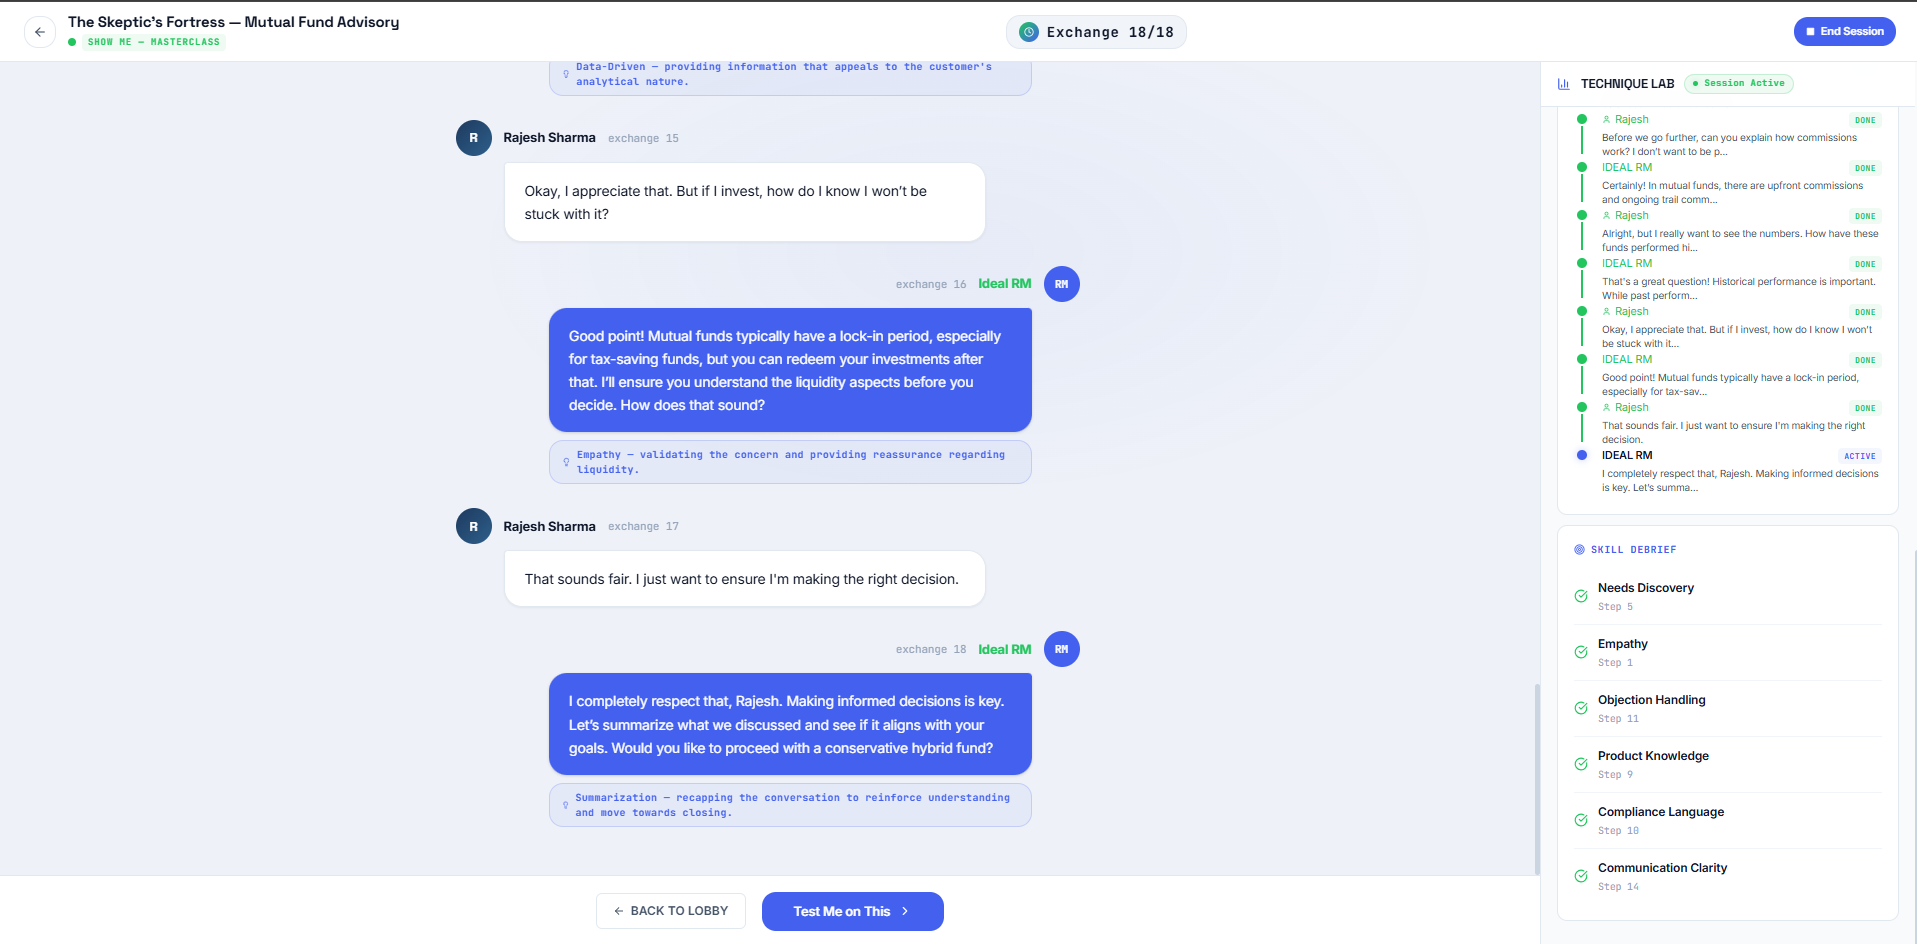This screenshot has height=944, width=1917.
Task: Click the Session Active status badge
Action: [1739, 84]
